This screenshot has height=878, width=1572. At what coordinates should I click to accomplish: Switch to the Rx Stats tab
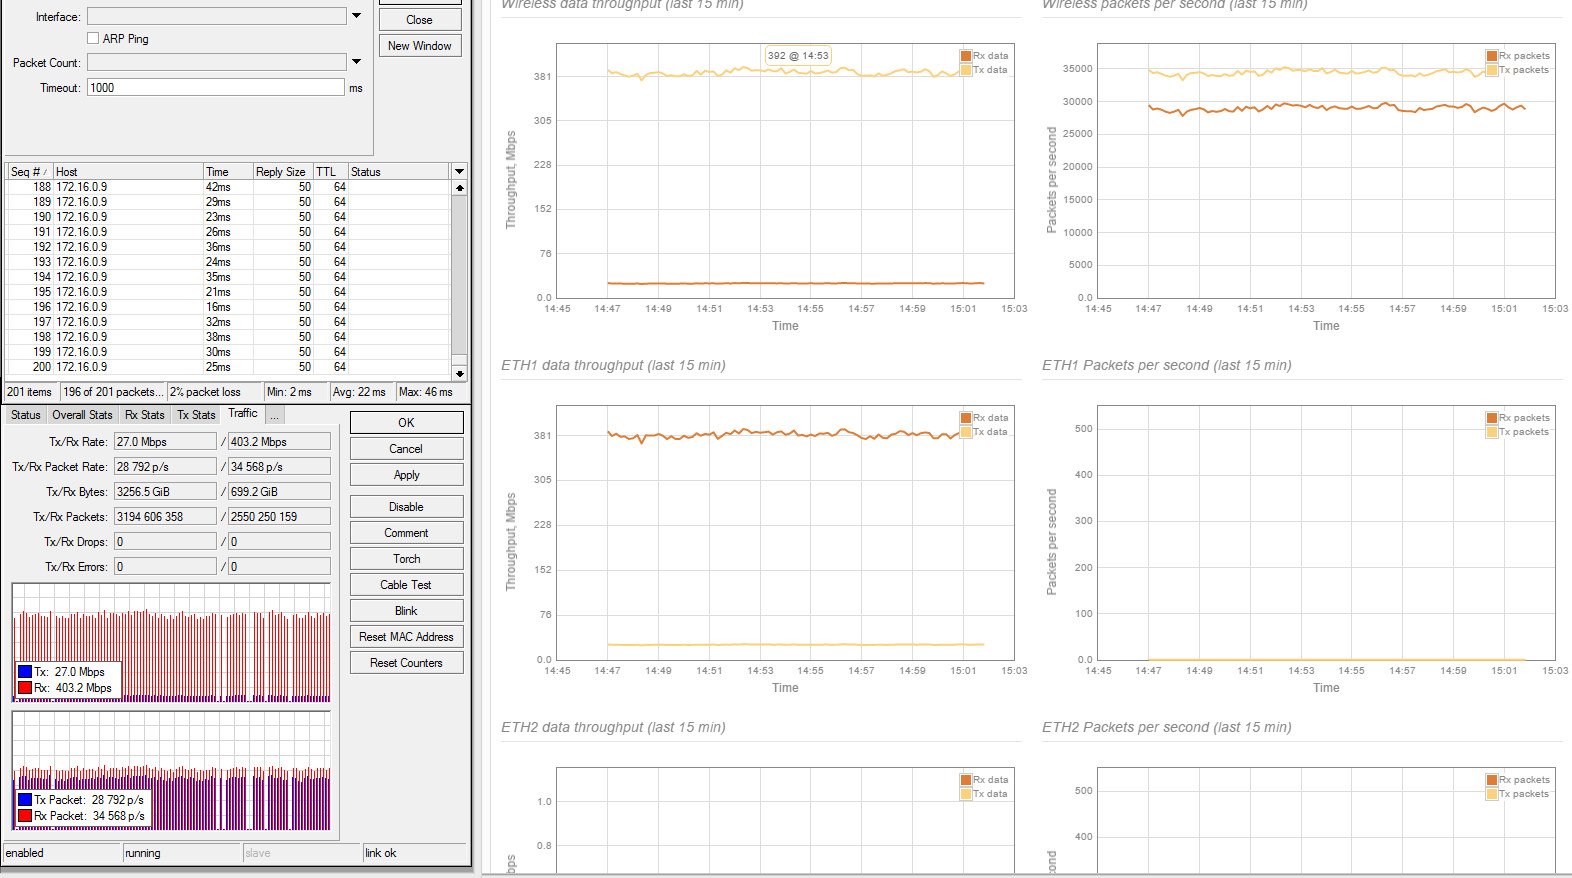[x=144, y=415]
